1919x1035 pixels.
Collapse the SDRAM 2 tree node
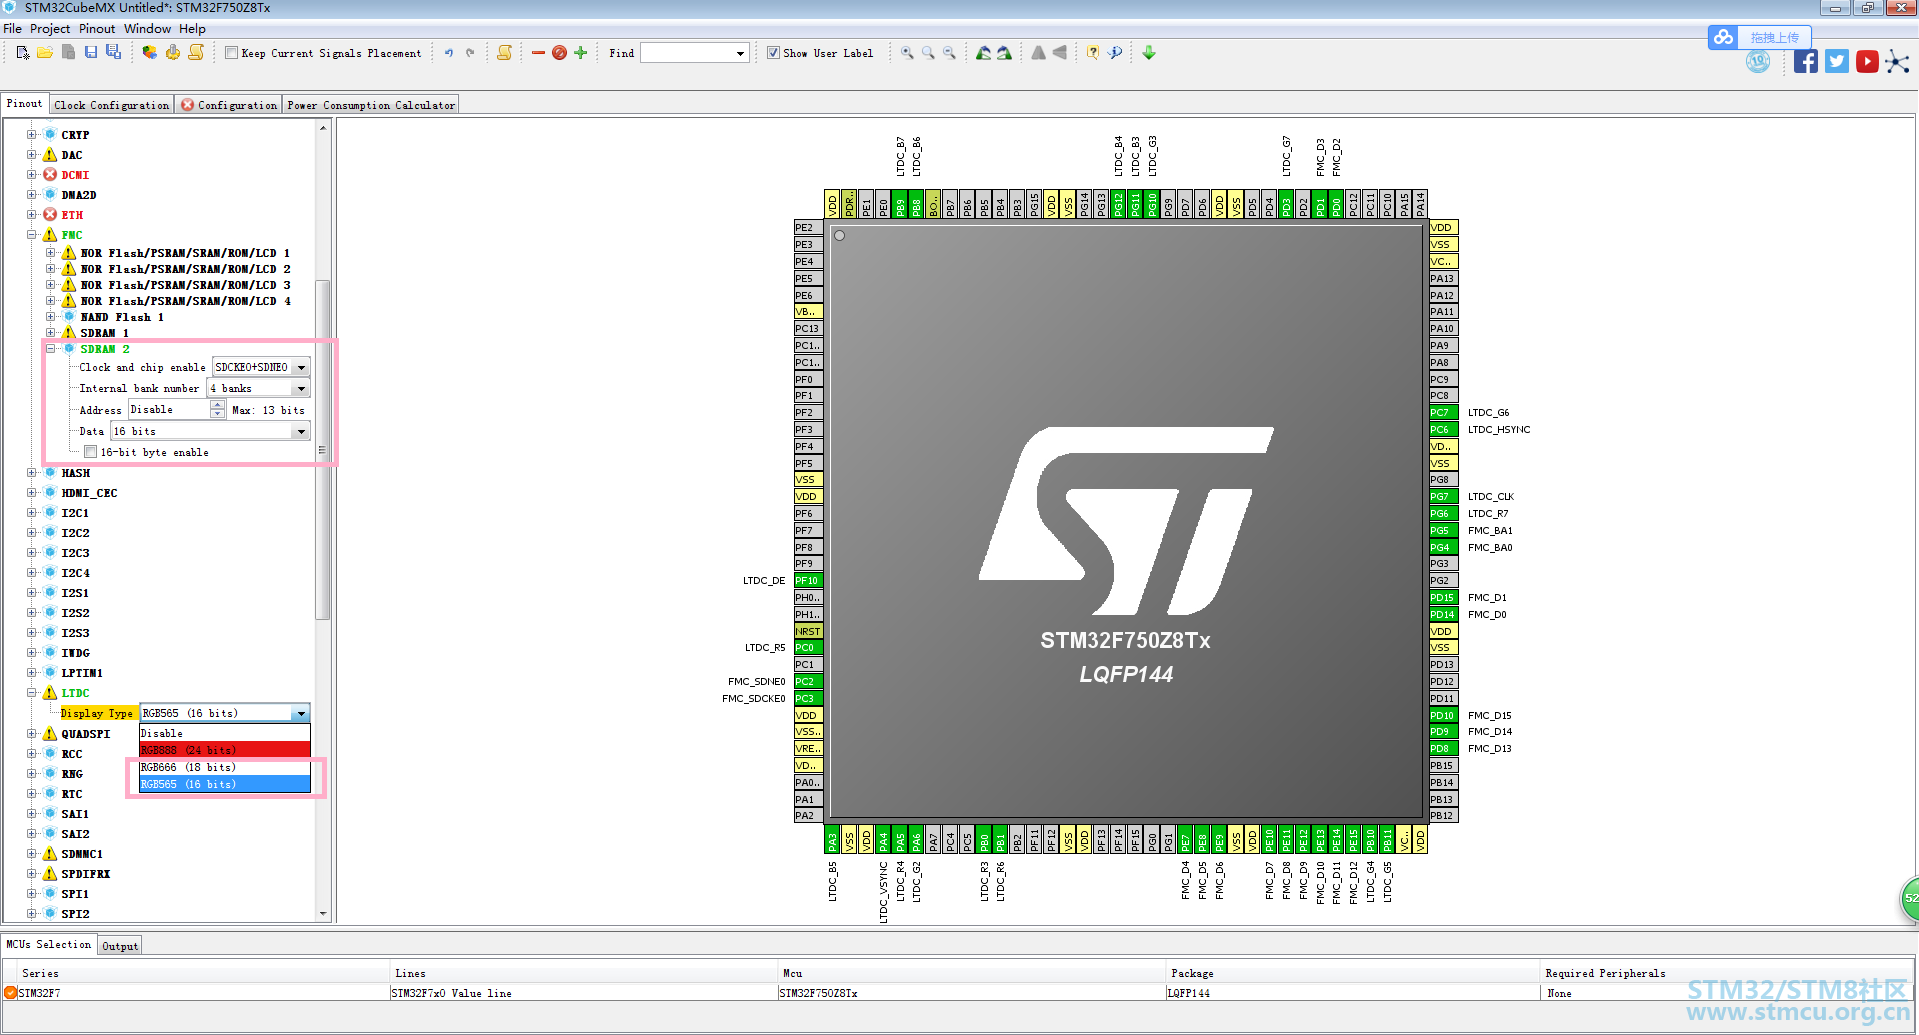tap(51, 349)
